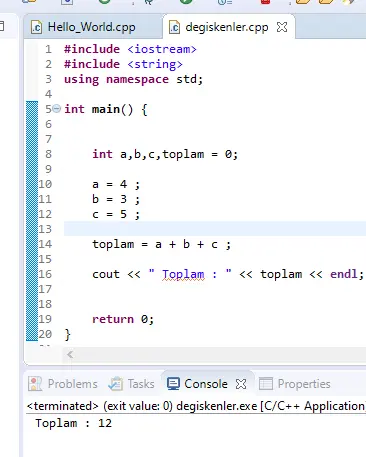Click the 'a = 4 ;' assignment
The width and height of the screenshot is (366, 457).
[x=116, y=184]
